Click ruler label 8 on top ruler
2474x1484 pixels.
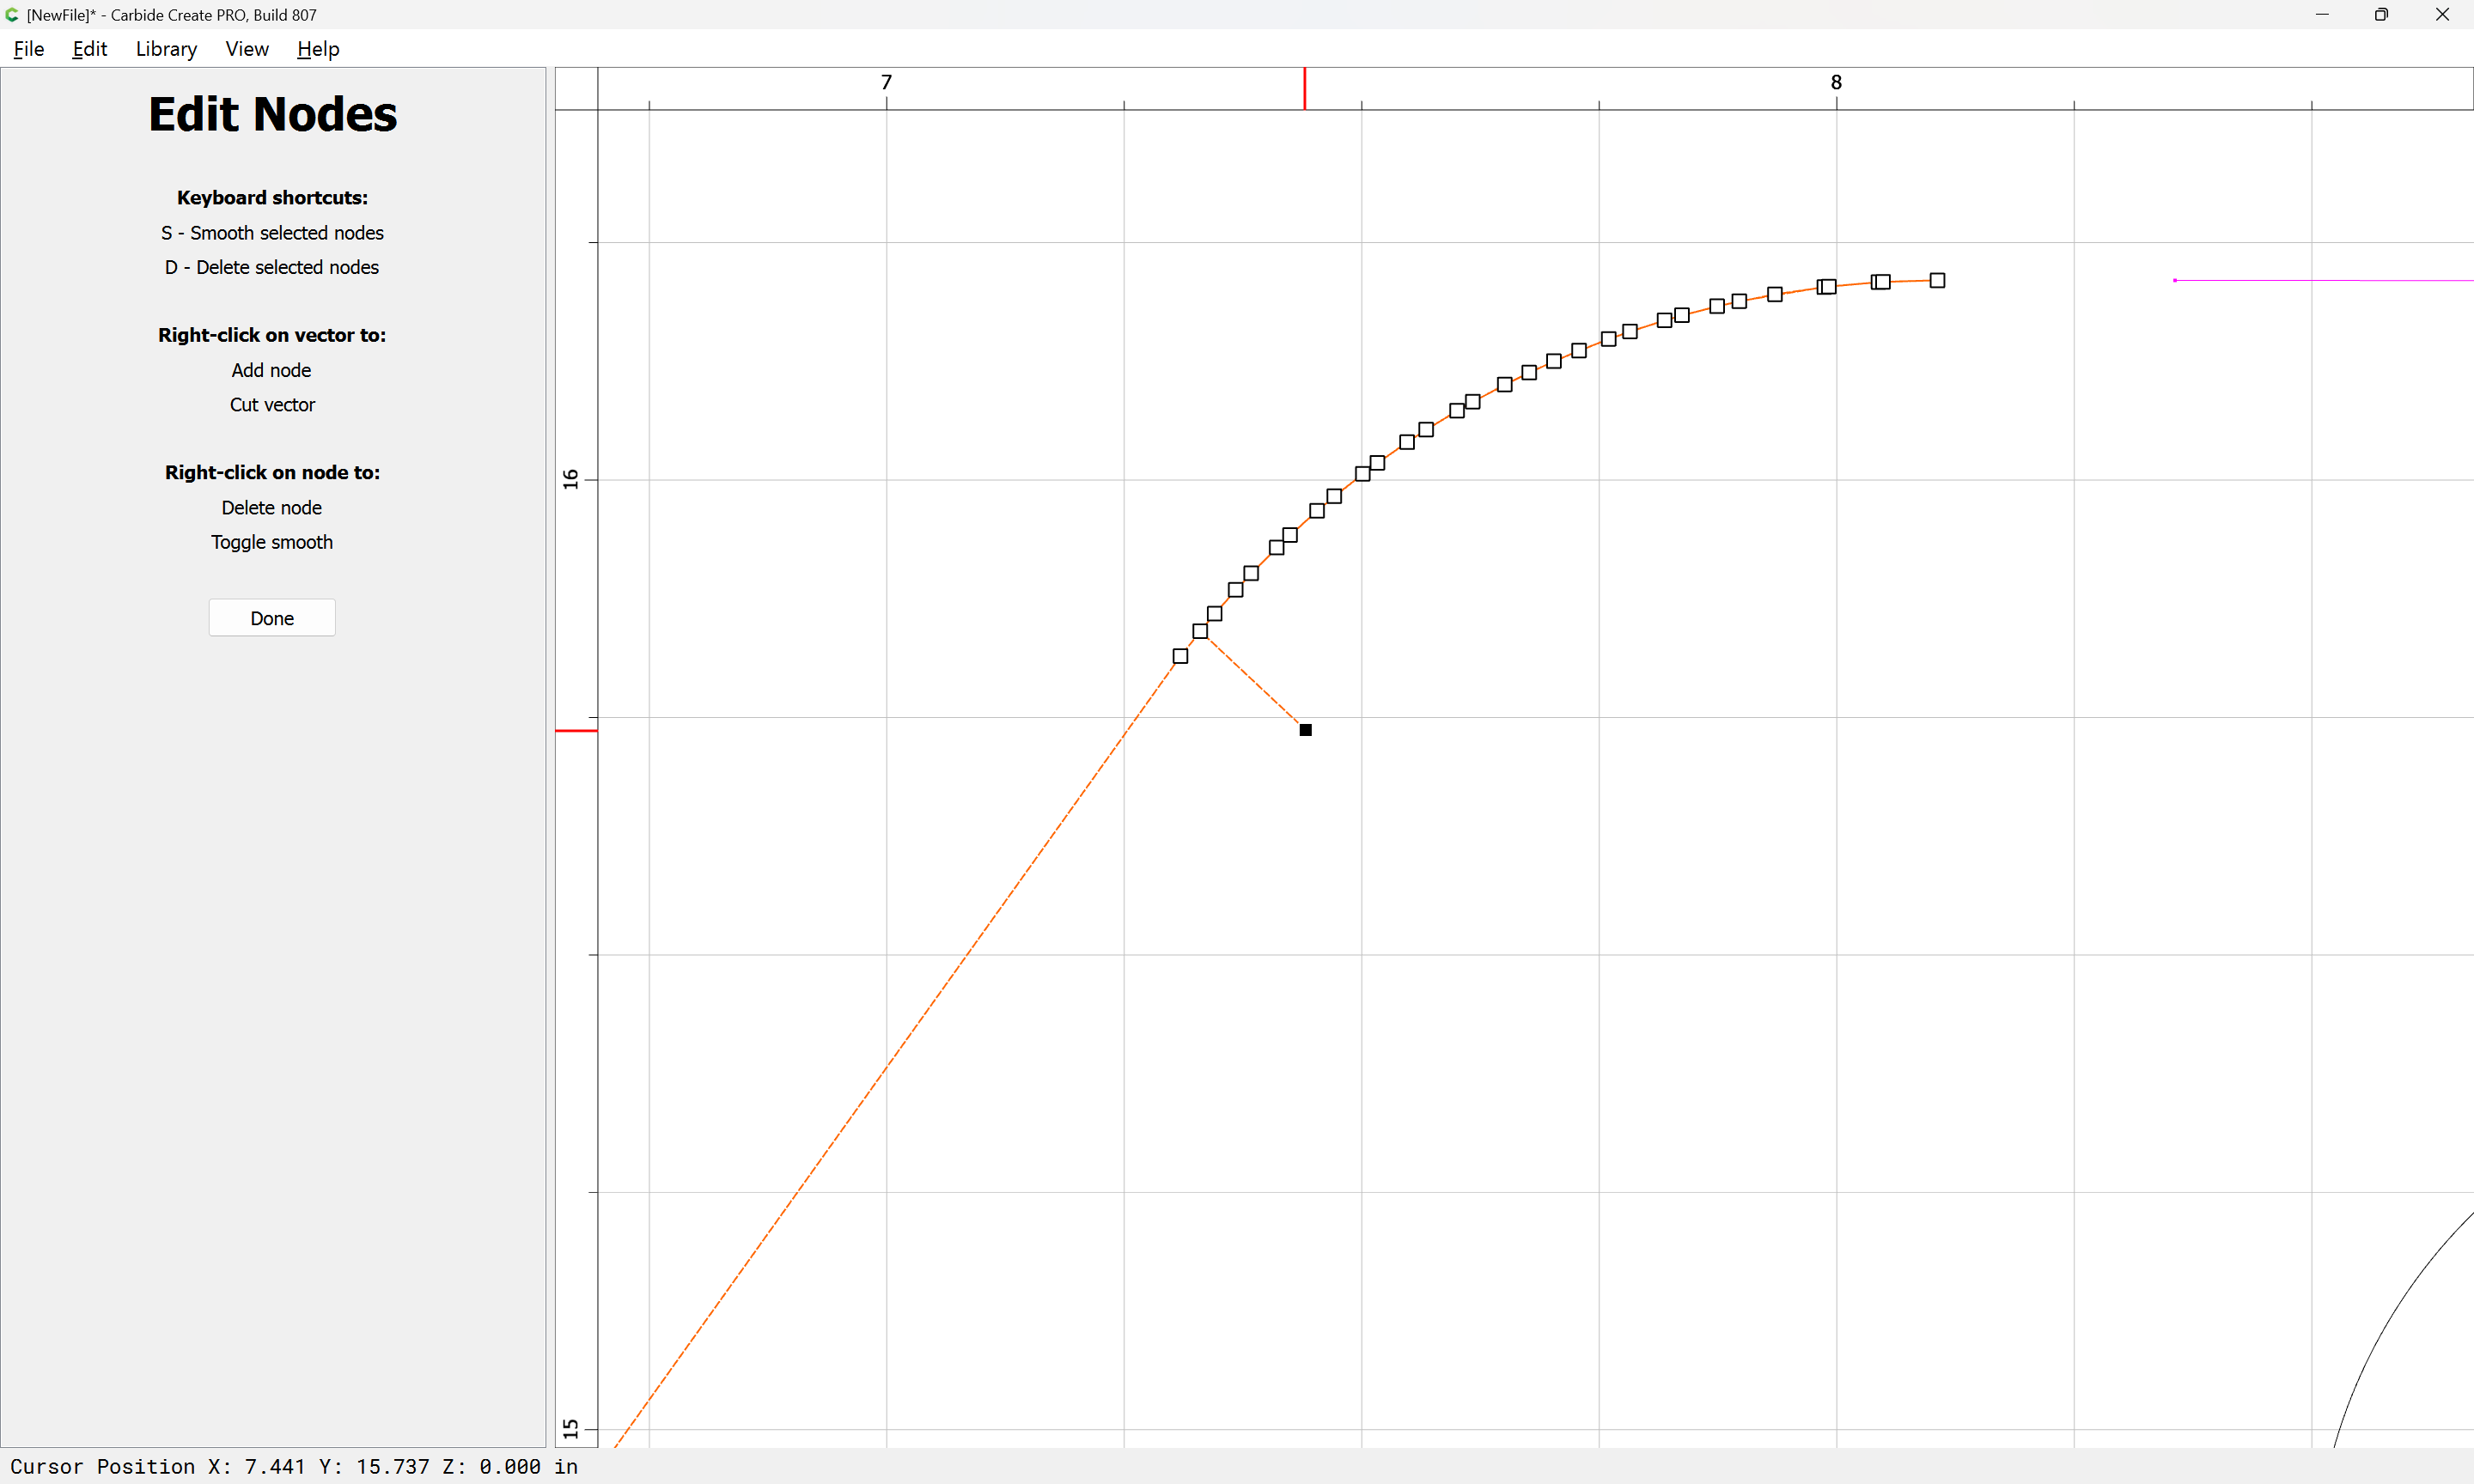(1836, 82)
